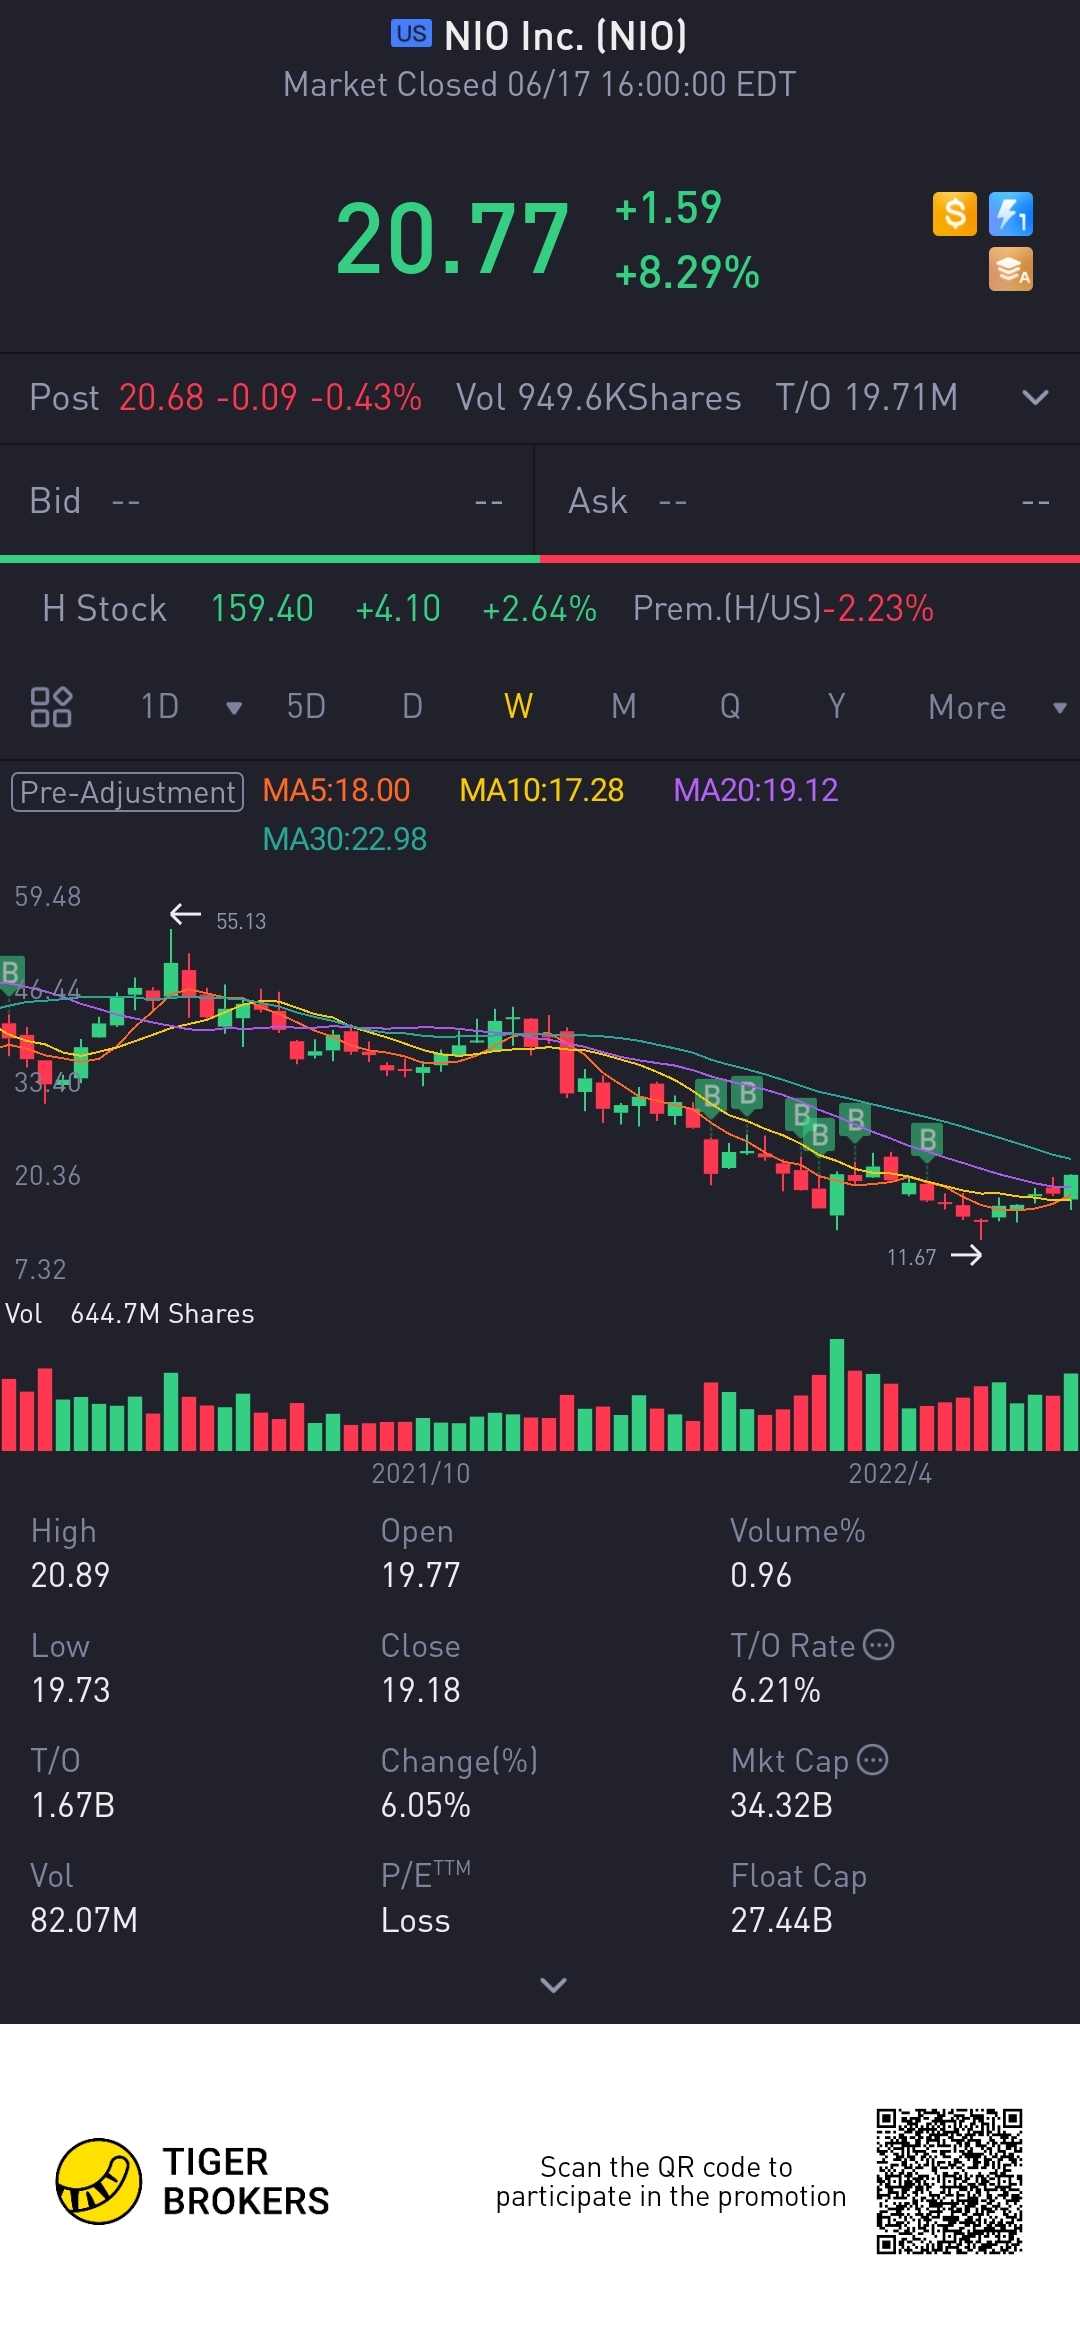Tap the Ask price field
1080x2340 pixels.
click(x=808, y=501)
